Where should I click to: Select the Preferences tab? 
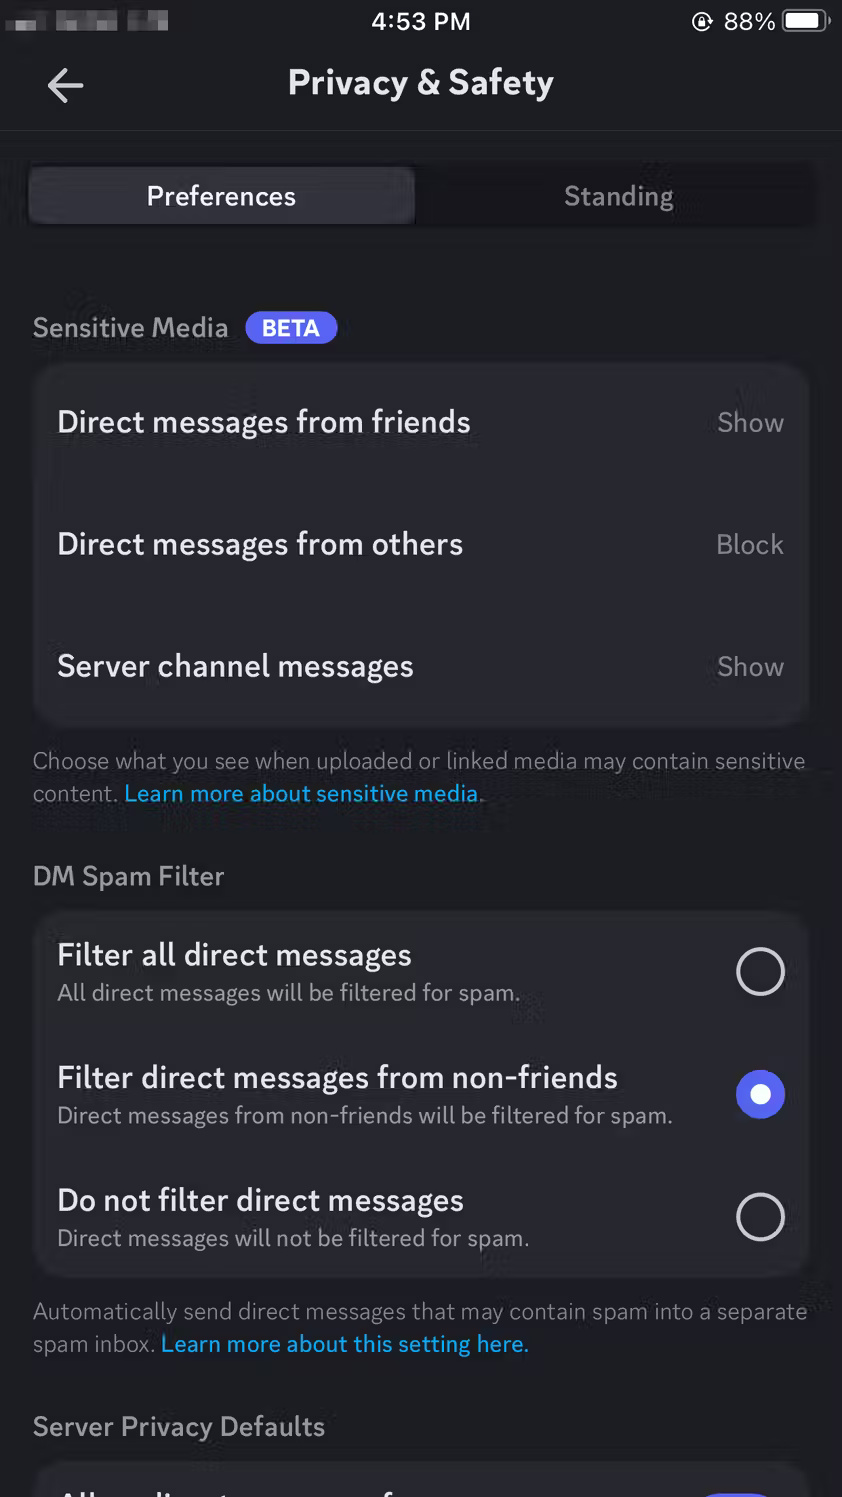point(221,196)
